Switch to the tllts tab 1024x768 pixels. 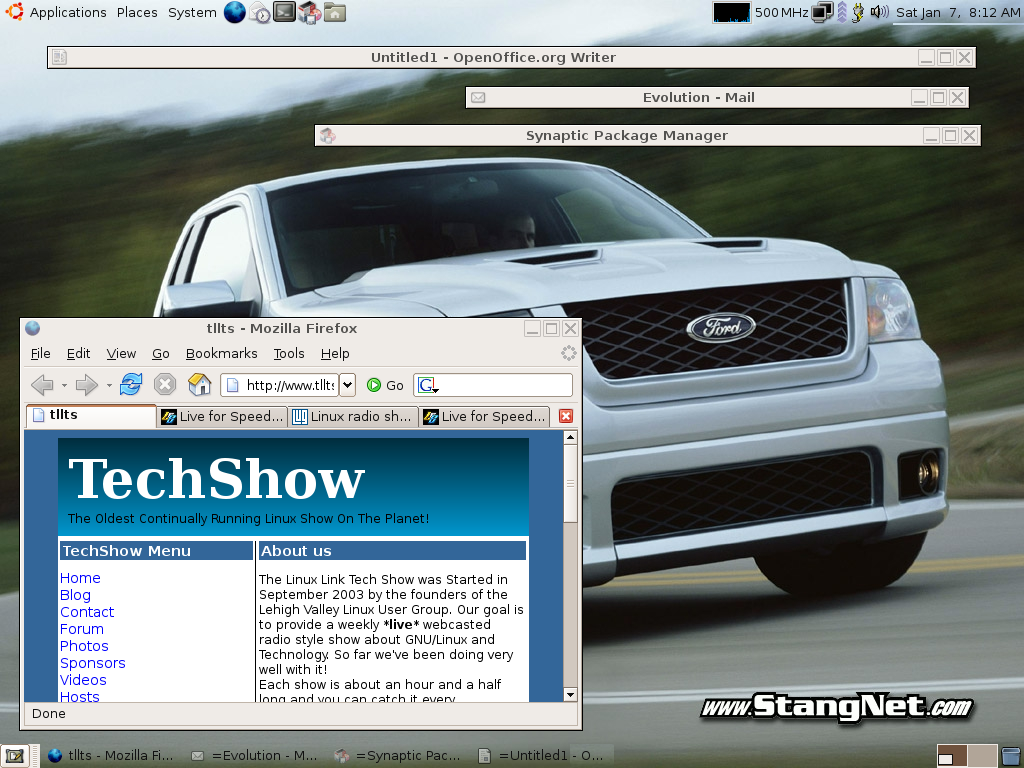point(91,415)
